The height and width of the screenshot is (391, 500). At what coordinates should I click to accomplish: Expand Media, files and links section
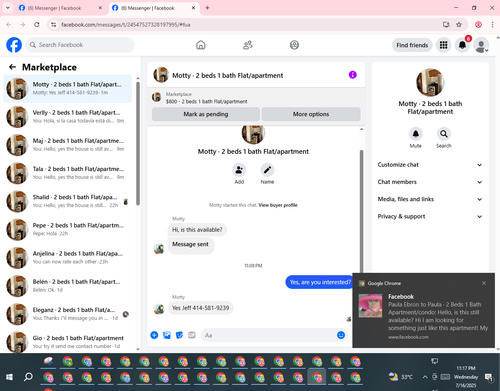[x=430, y=199]
